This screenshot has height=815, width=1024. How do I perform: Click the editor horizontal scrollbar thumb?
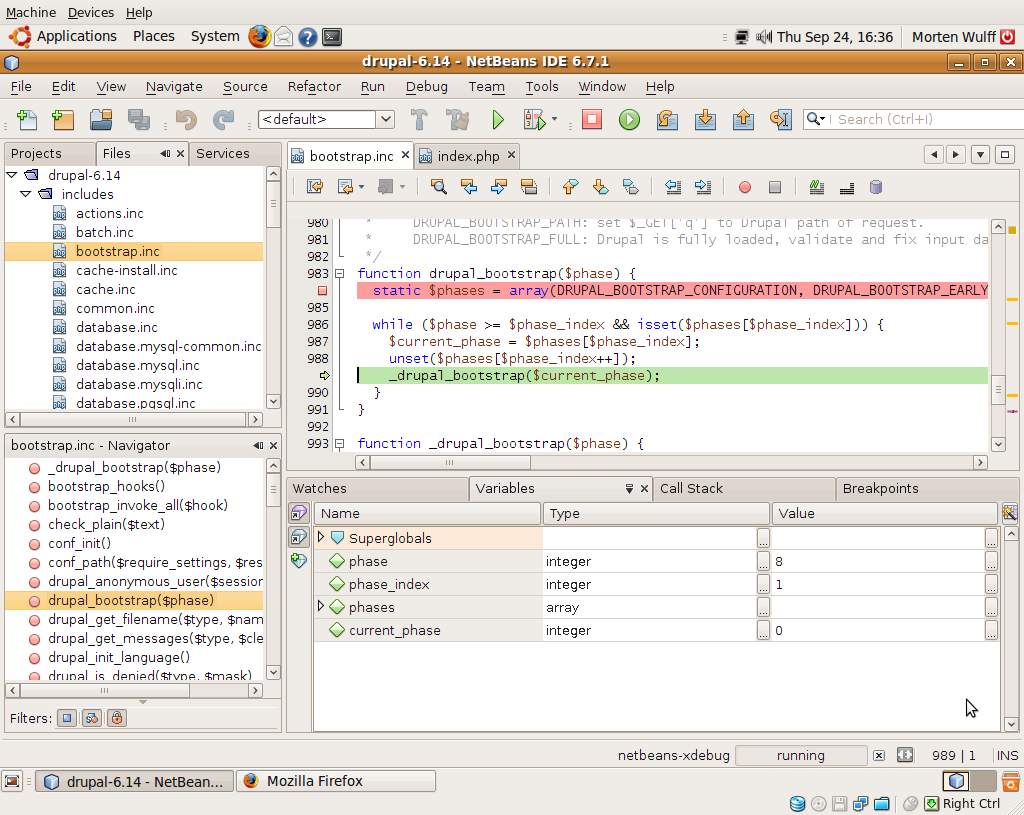pyautogui.click(x=450, y=462)
